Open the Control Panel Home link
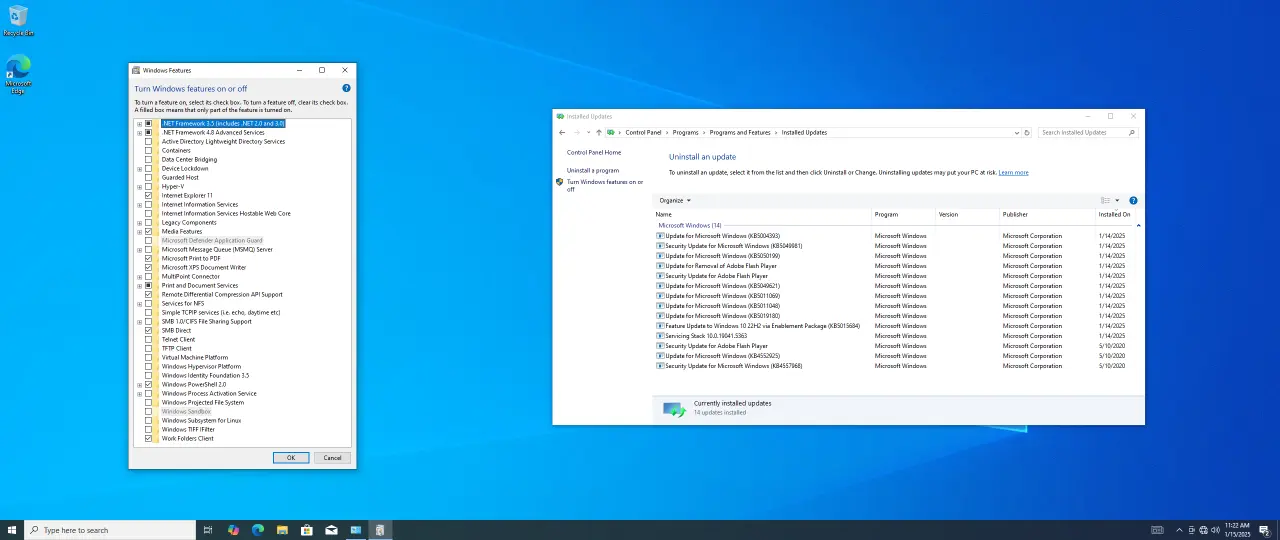The height and width of the screenshot is (540, 1280). tap(594, 152)
